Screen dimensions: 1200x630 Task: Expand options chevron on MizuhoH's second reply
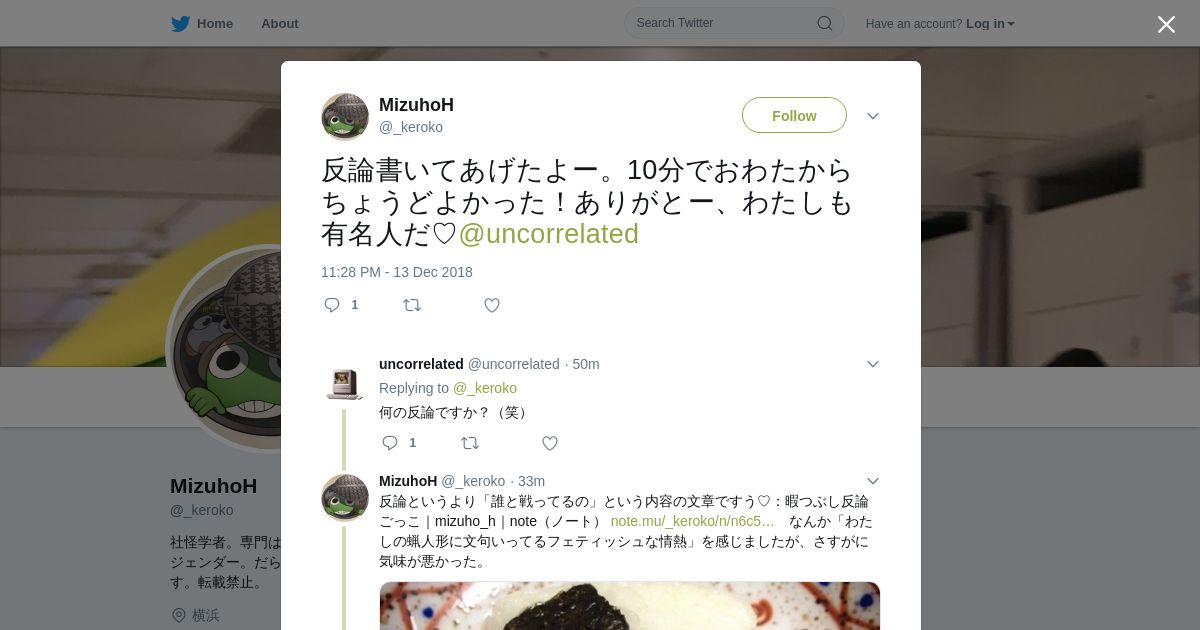point(873,481)
